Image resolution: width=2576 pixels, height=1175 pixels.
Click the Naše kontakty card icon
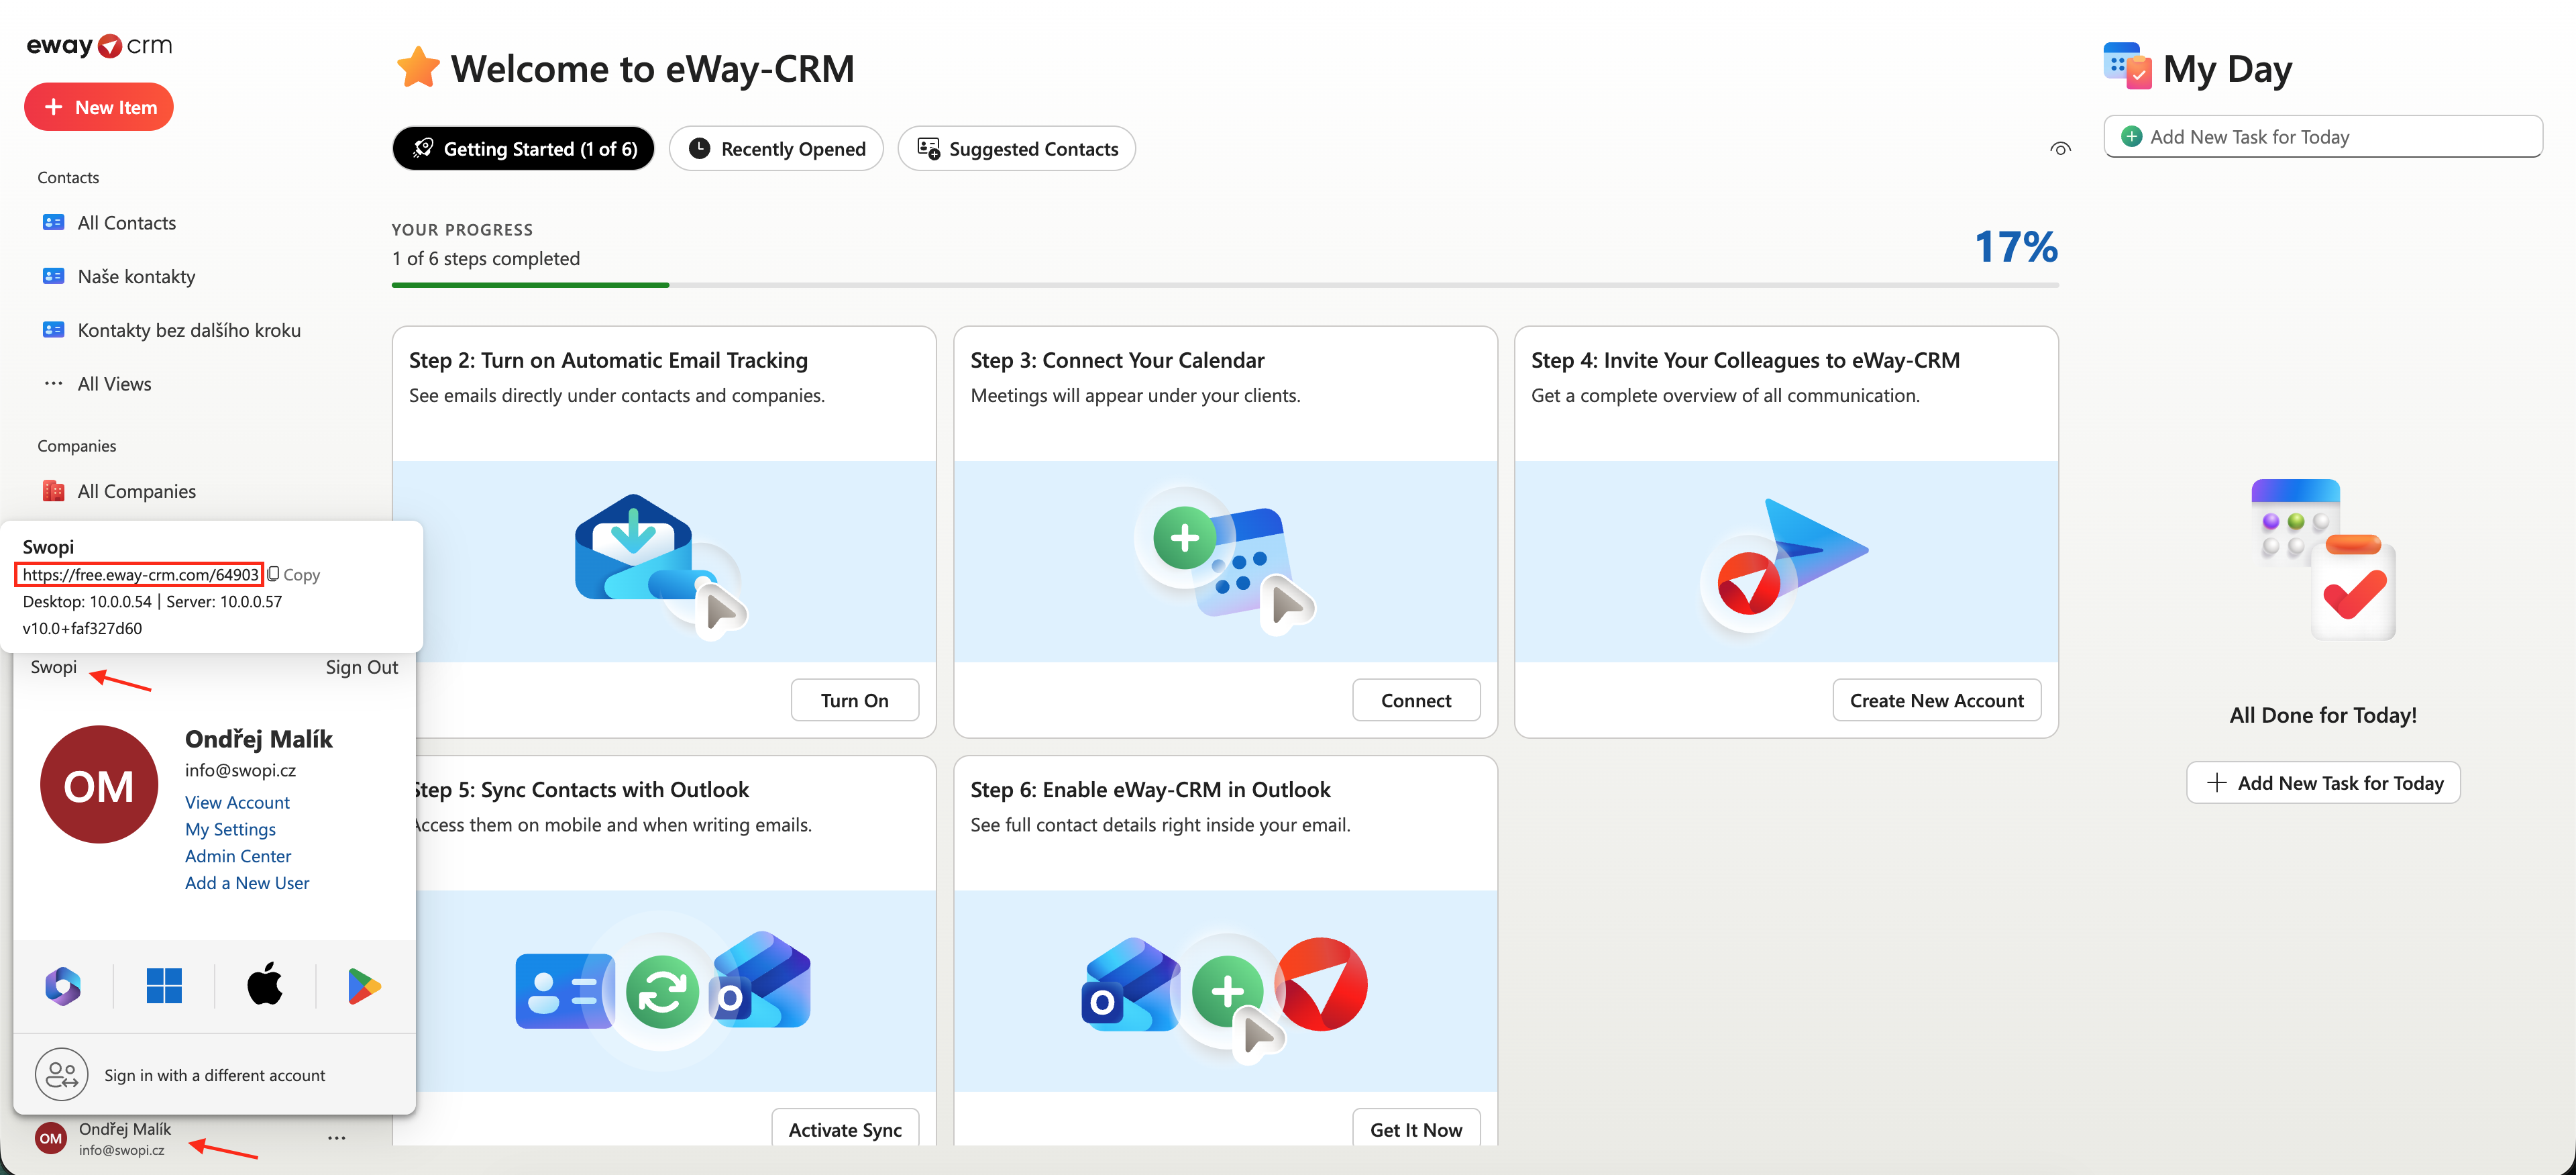point(54,277)
